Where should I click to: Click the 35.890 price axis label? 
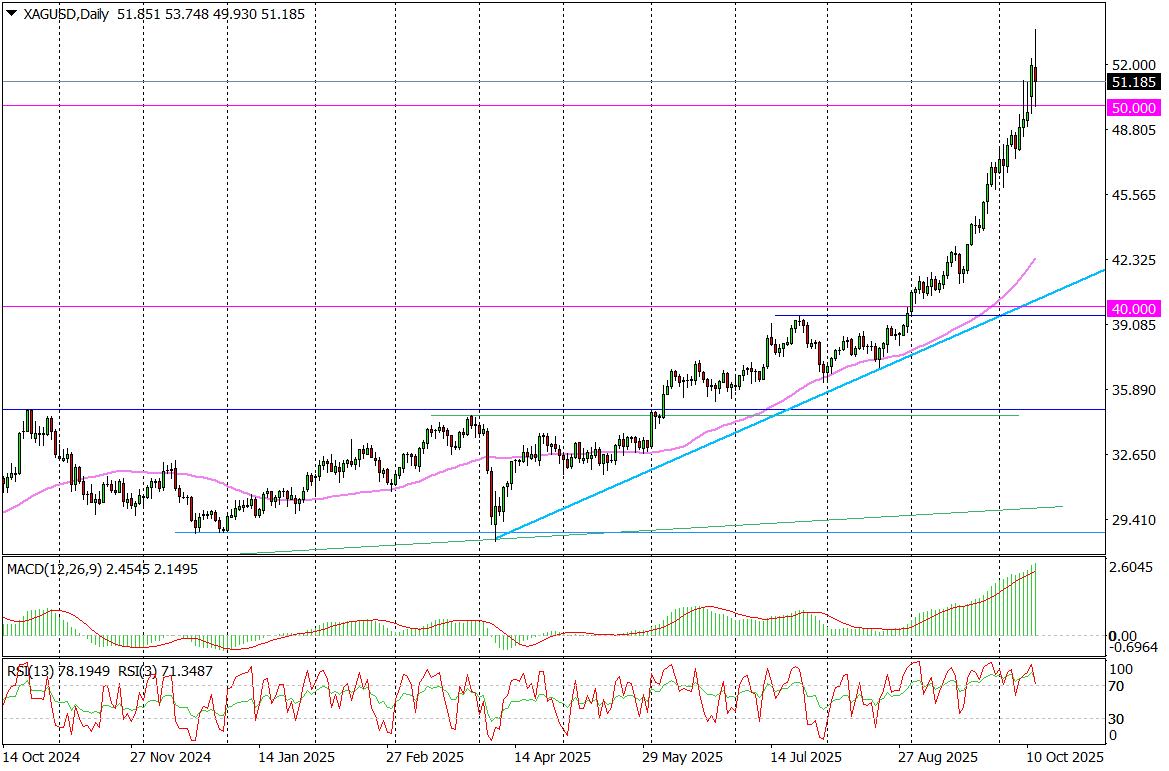point(1132,390)
